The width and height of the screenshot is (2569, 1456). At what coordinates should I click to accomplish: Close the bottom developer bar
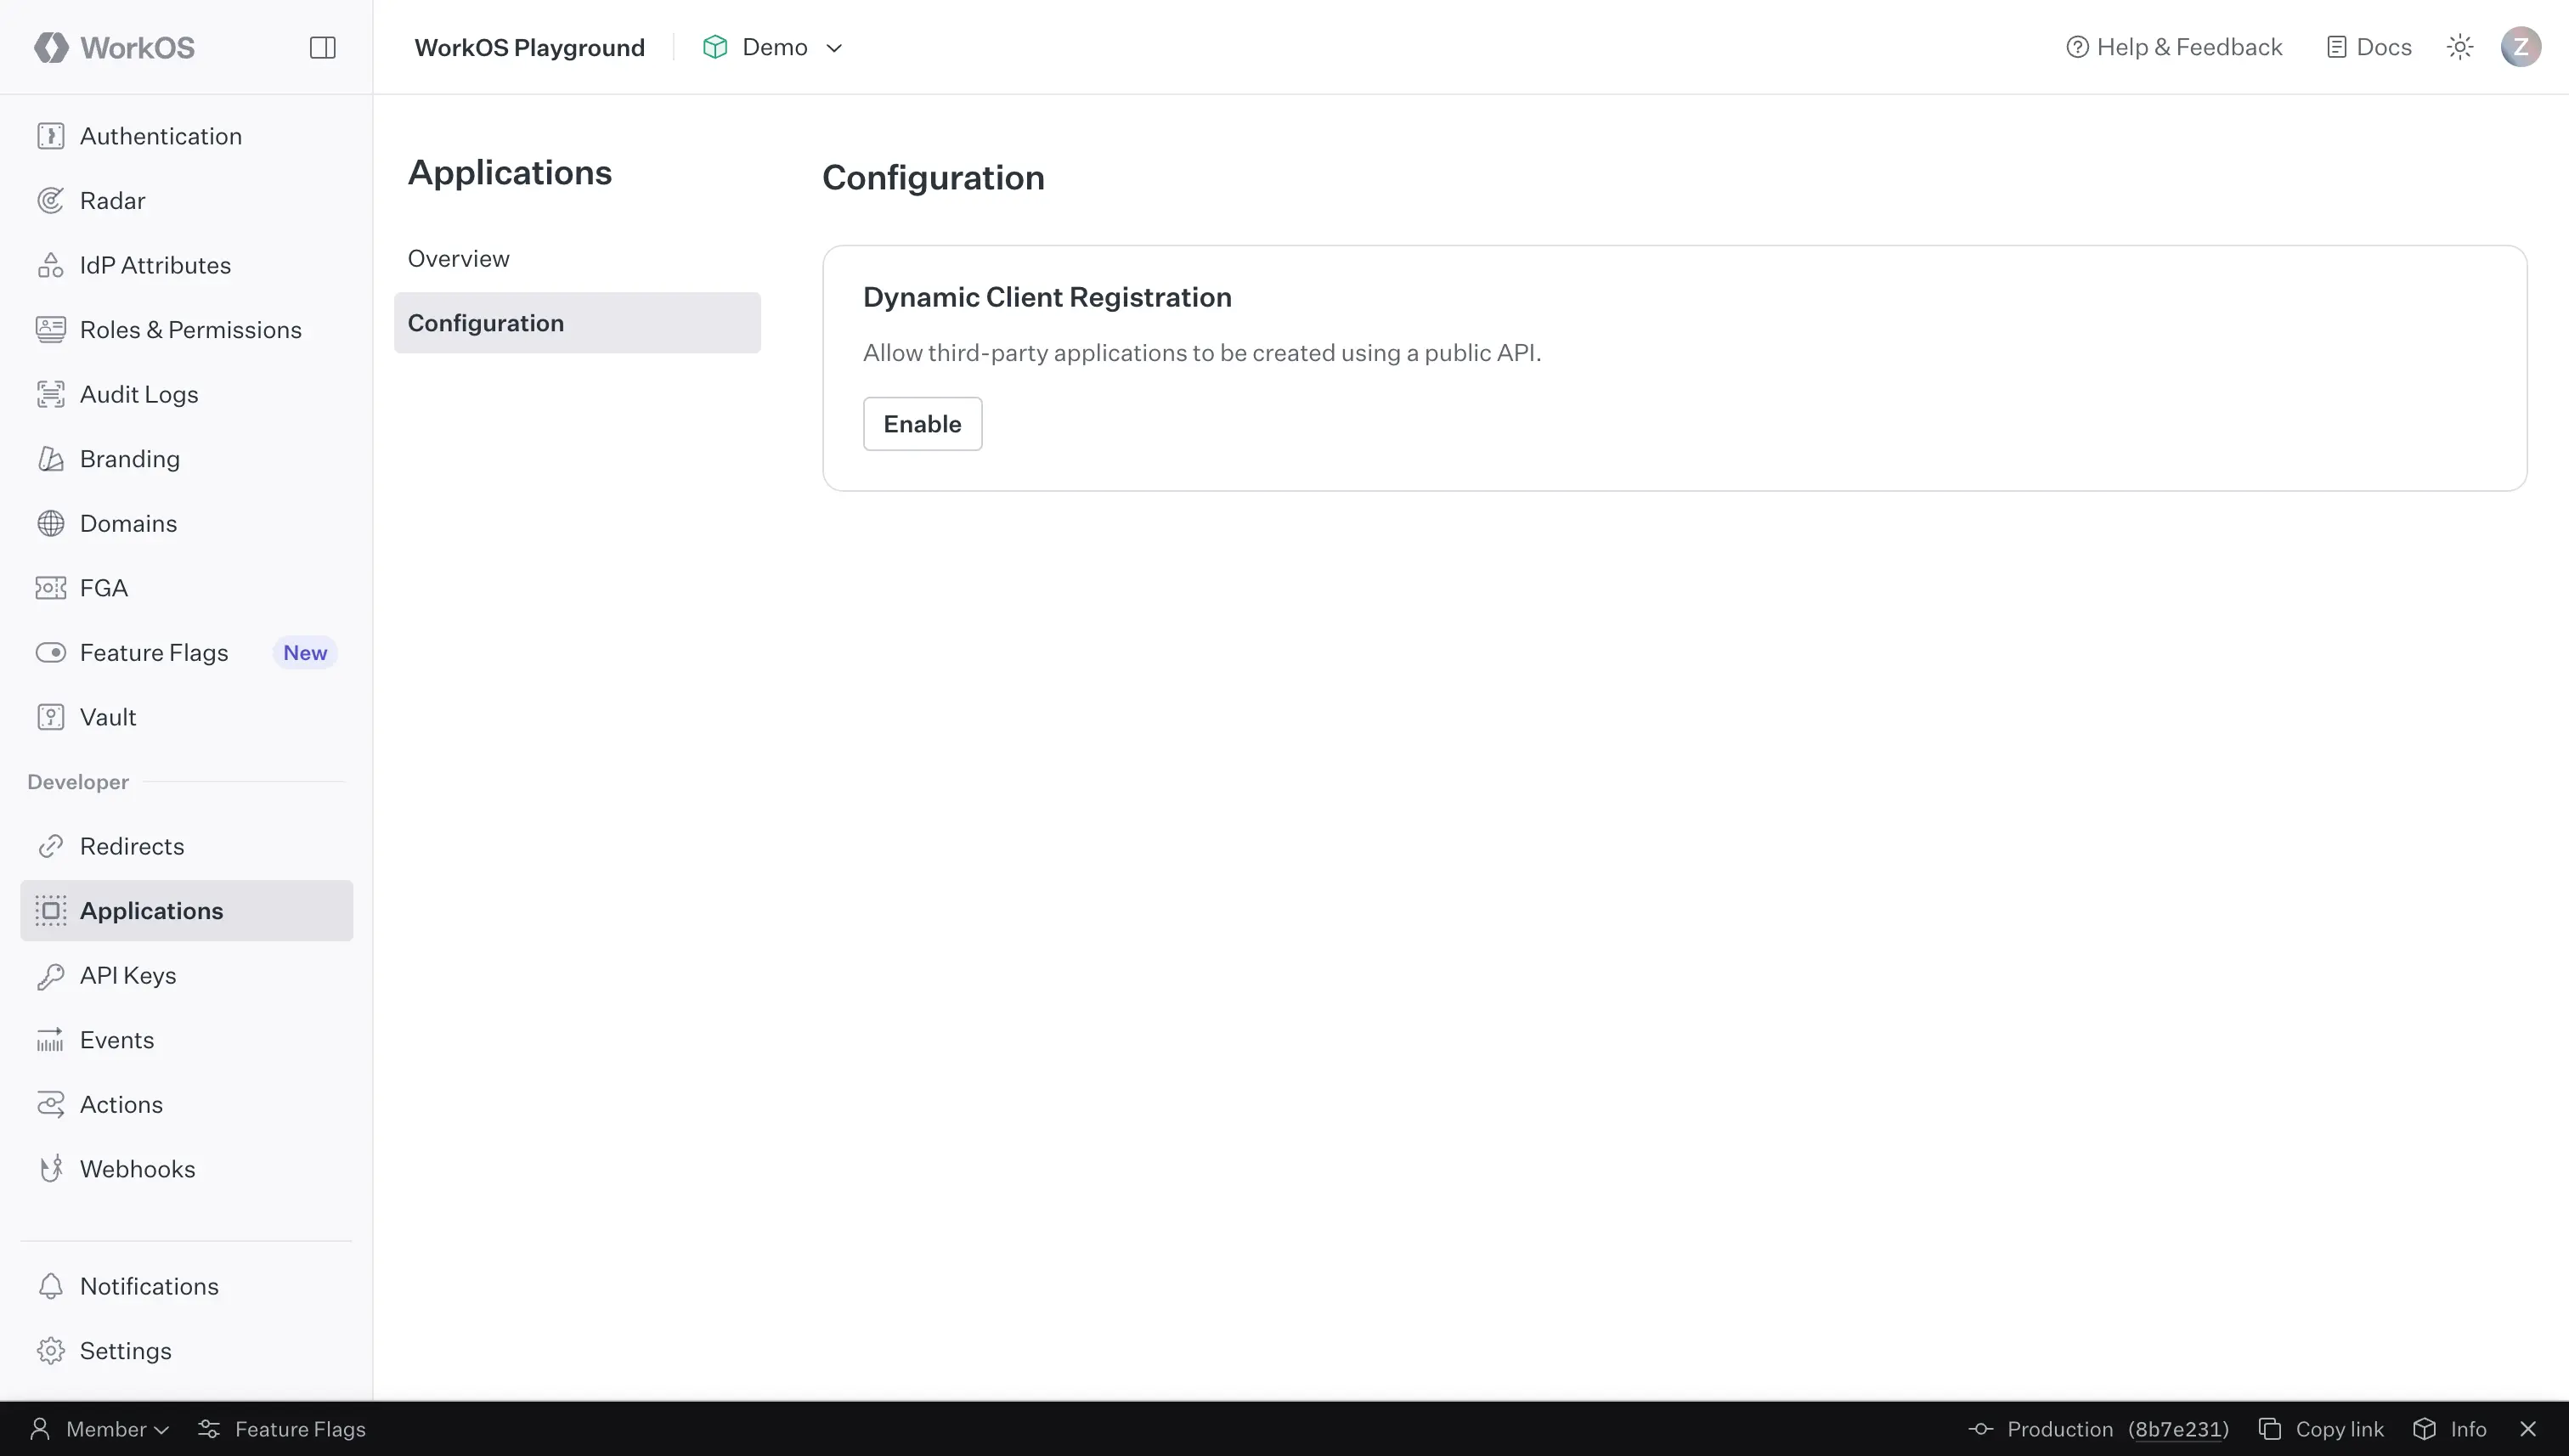2528,1429
